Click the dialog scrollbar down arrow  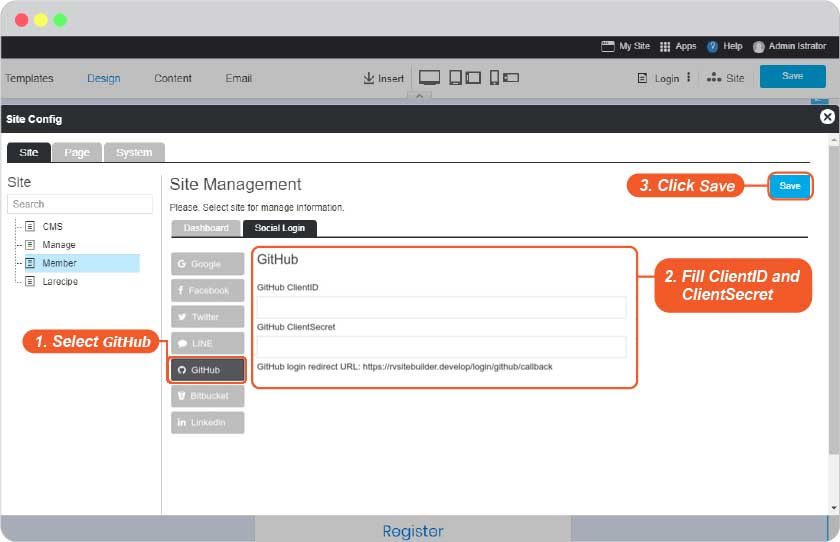(834, 508)
